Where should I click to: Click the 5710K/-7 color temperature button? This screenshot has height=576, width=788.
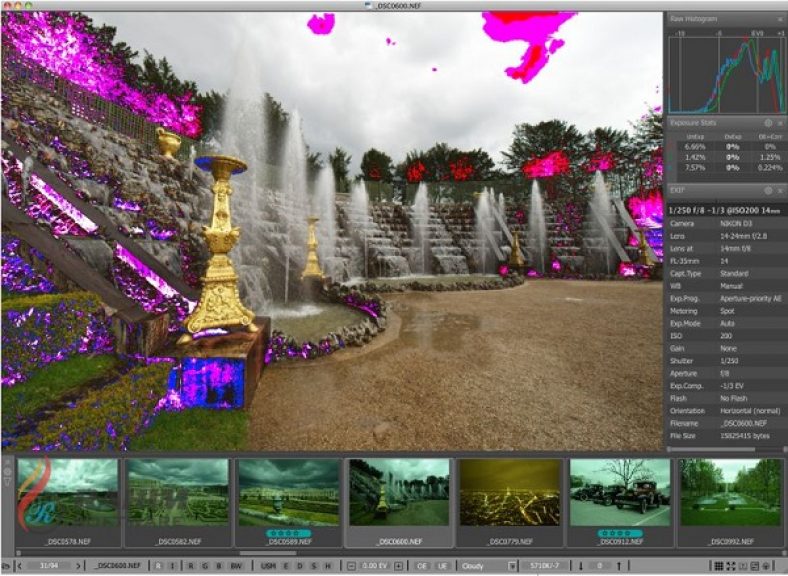point(545,566)
